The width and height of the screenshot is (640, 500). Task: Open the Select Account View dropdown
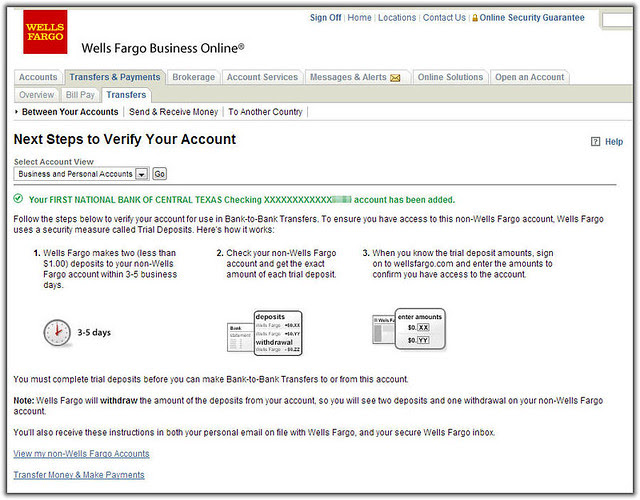(81, 174)
